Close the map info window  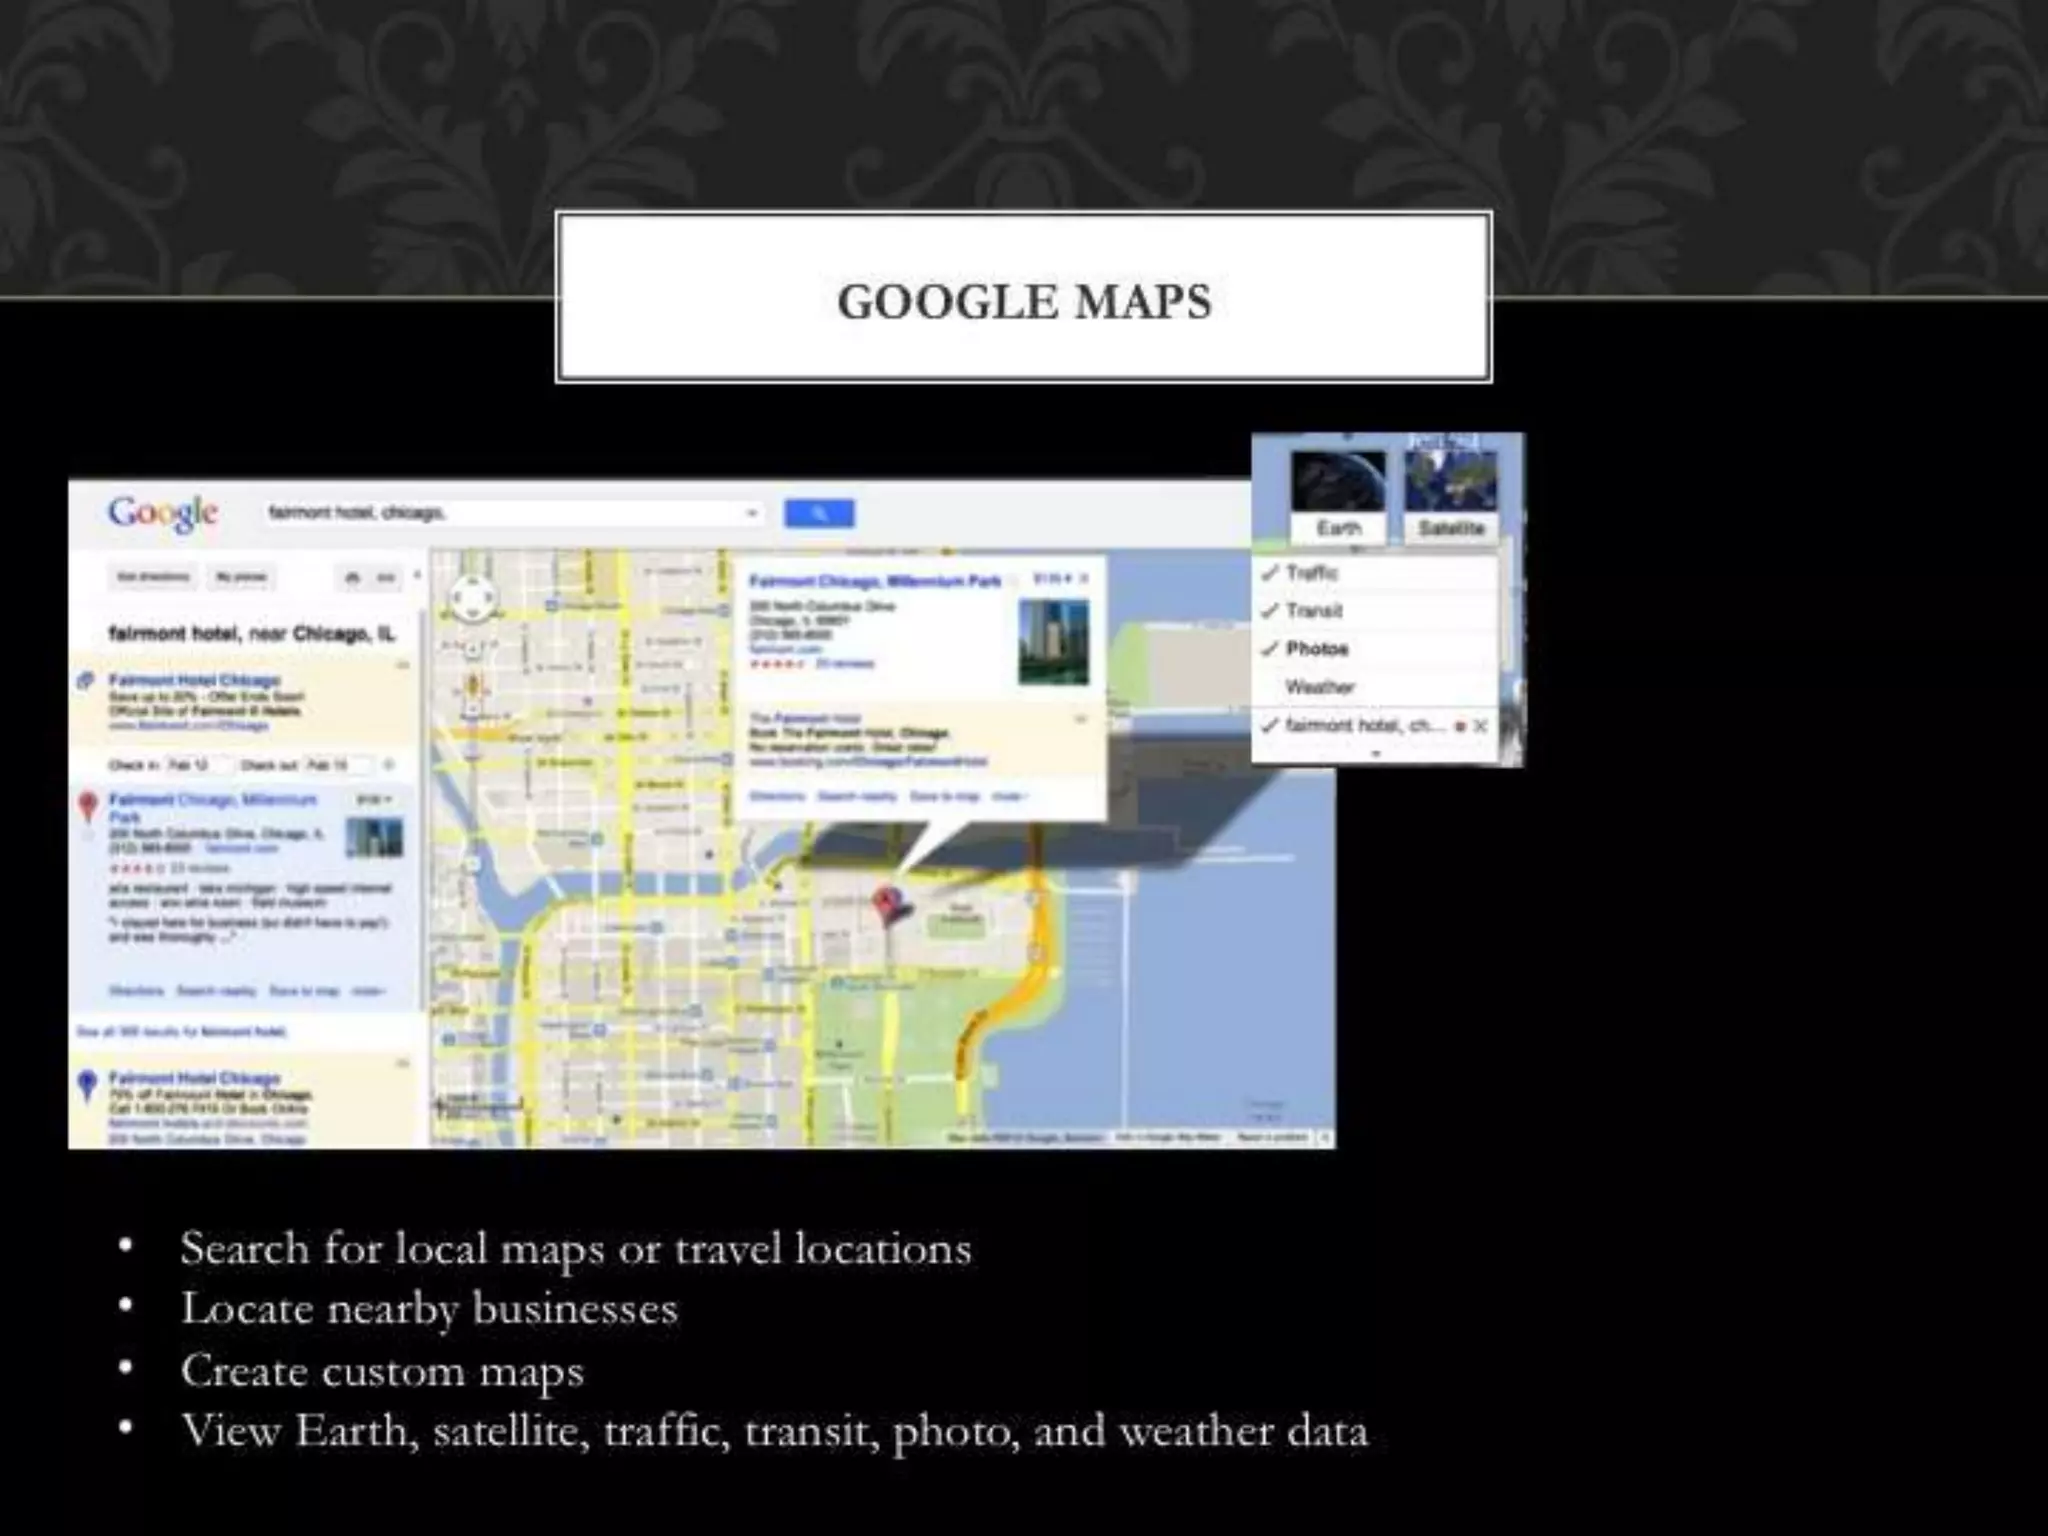click(1085, 578)
